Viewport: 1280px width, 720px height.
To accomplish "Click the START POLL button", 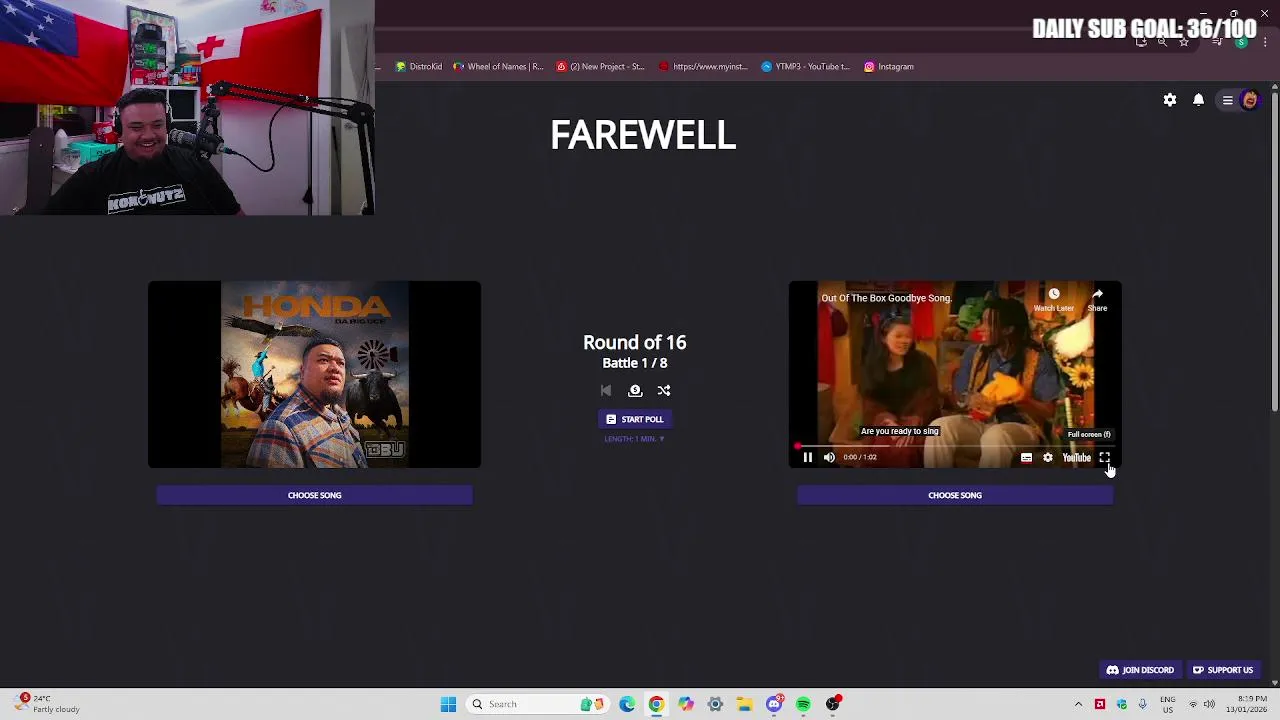I will (635, 419).
